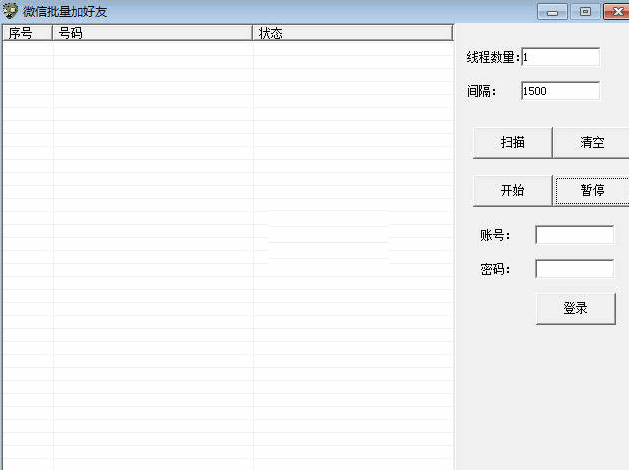Viewport: 629px width, 470px height.
Task: Maximize the window
Action: [586, 12]
